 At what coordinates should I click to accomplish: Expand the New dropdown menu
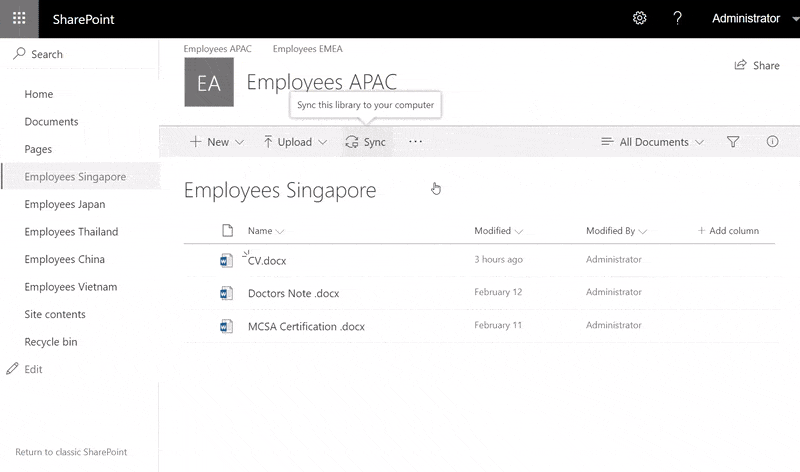217,142
